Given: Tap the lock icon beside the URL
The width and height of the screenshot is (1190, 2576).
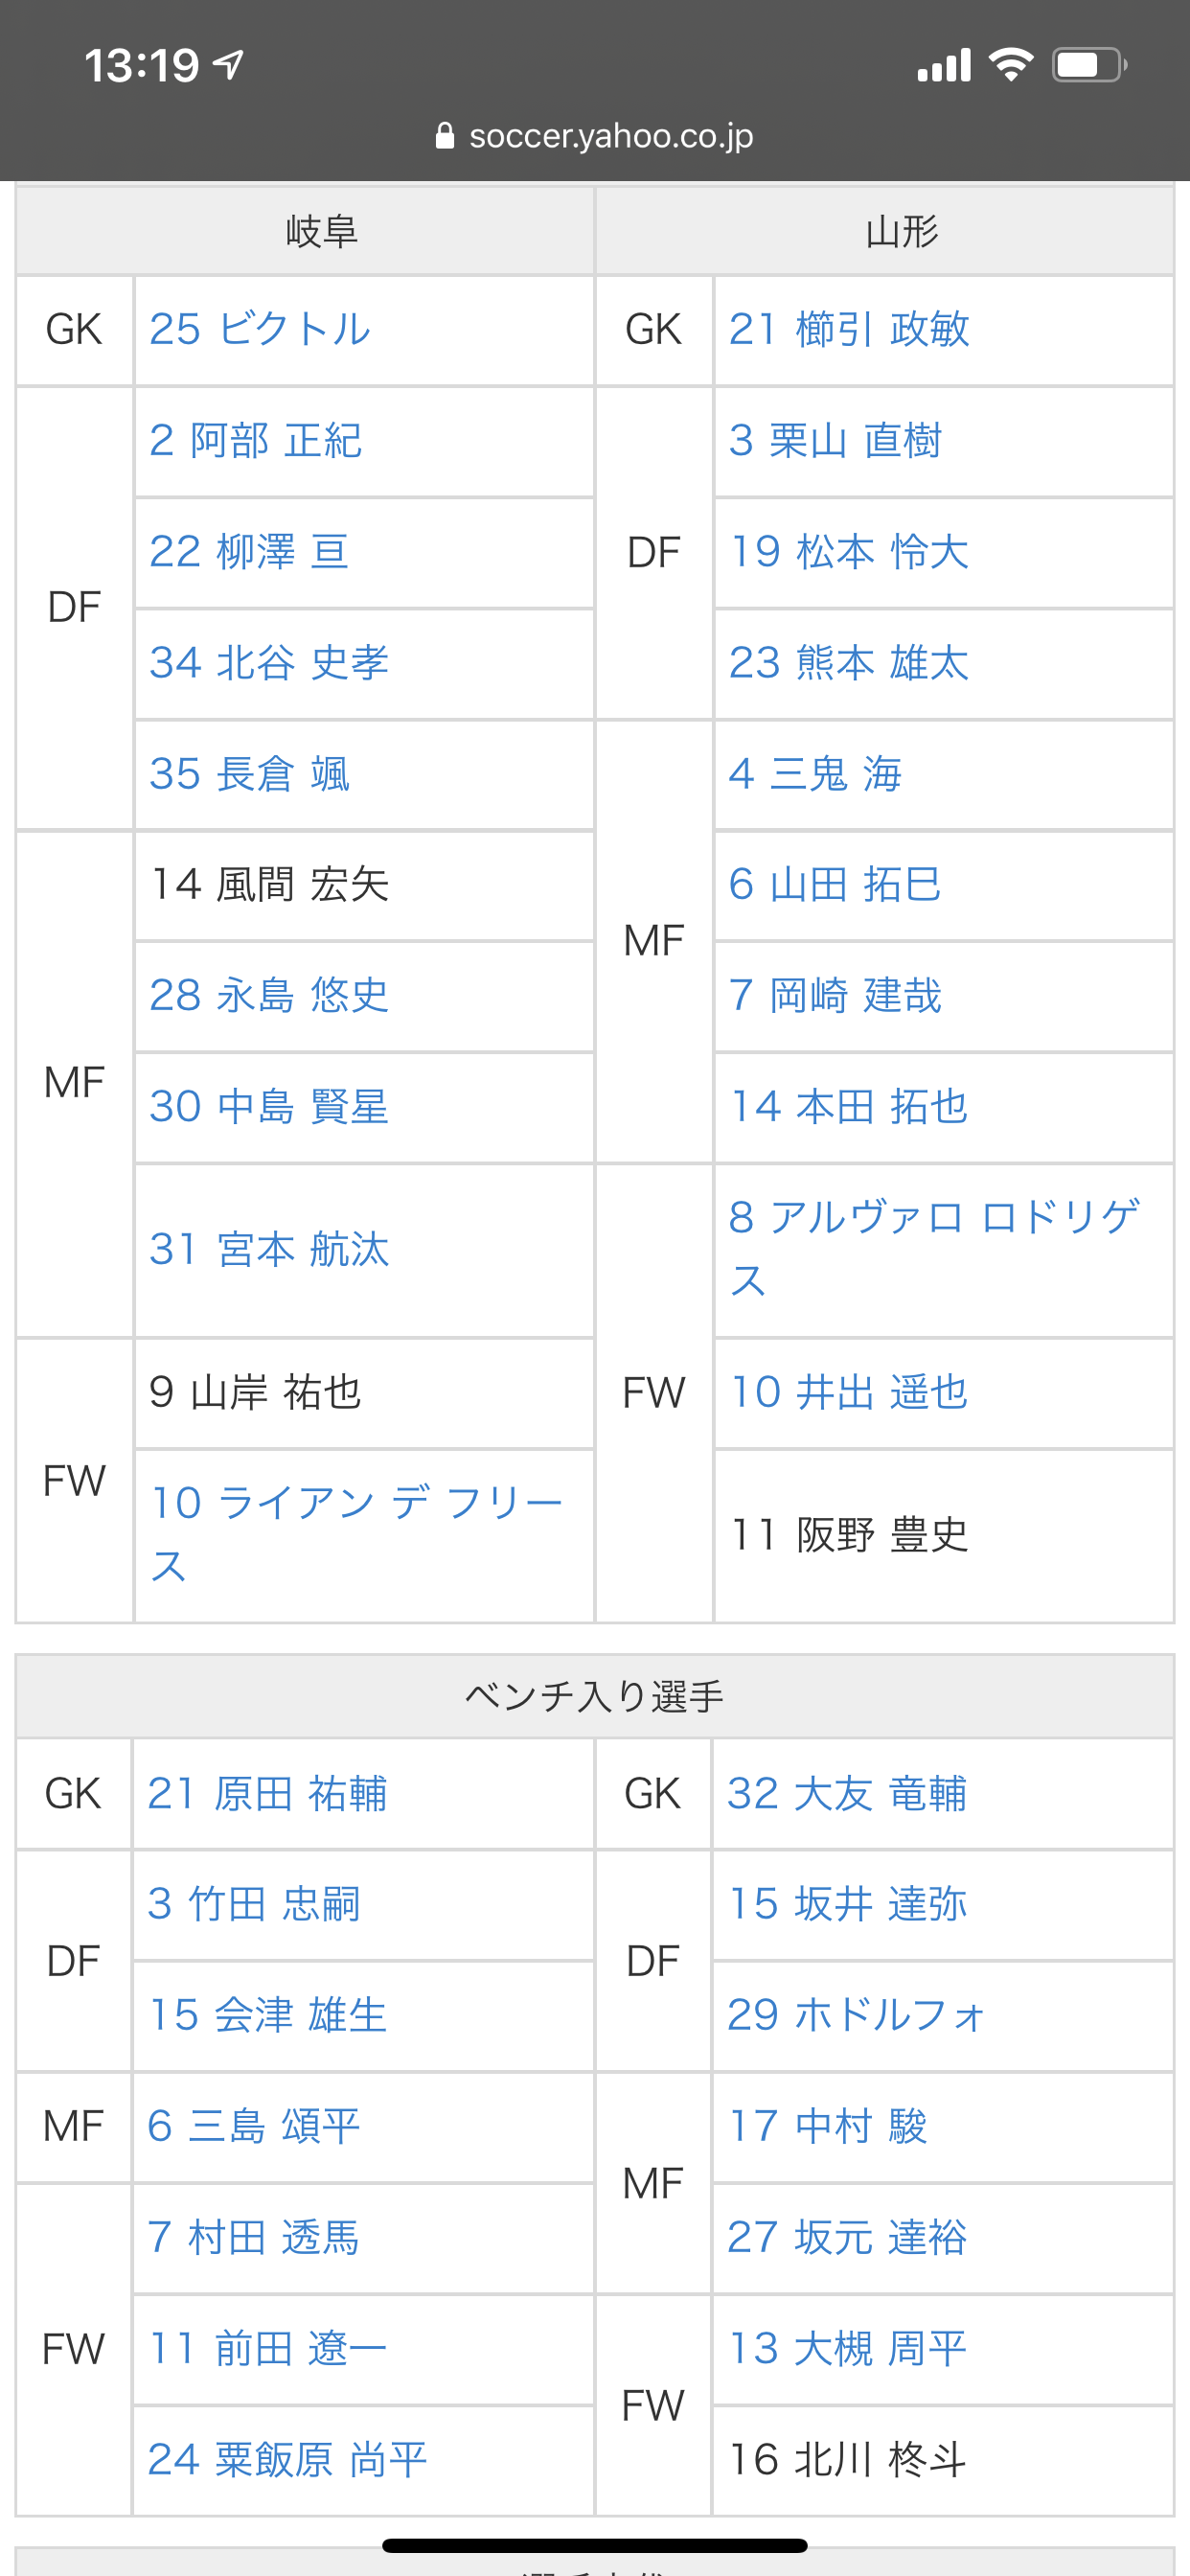Looking at the screenshot, I should [445, 136].
